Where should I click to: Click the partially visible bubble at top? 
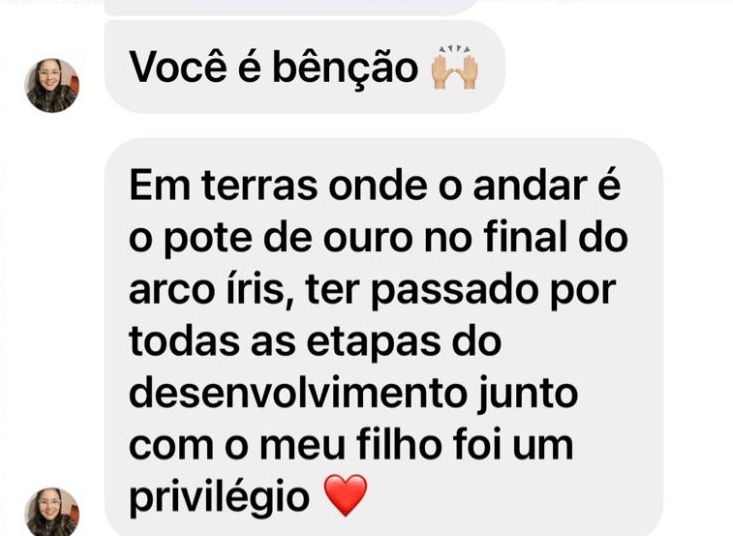point(290,7)
